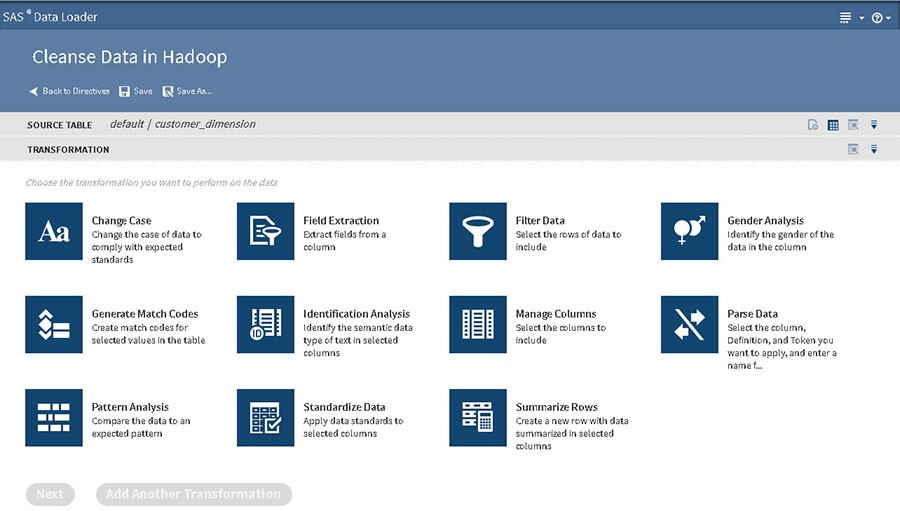
Task: Click 'Extract fields from a column' description
Action: coord(344,241)
